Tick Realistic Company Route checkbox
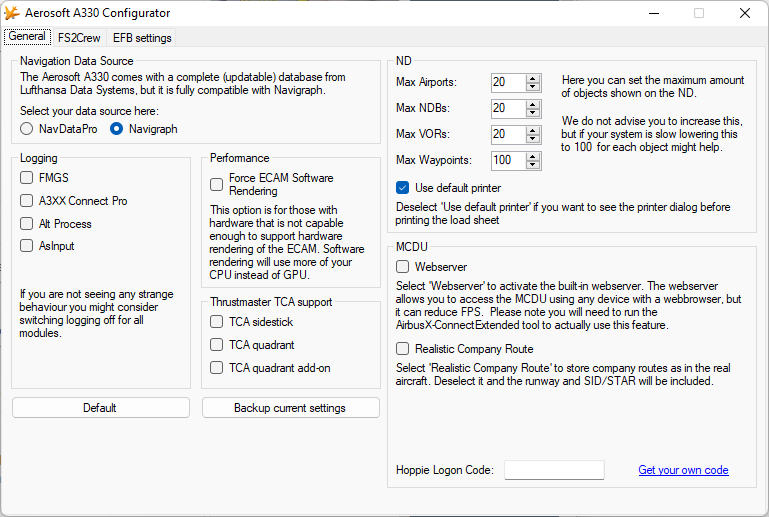The height and width of the screenshot is (517, 769). coord(402,349)
